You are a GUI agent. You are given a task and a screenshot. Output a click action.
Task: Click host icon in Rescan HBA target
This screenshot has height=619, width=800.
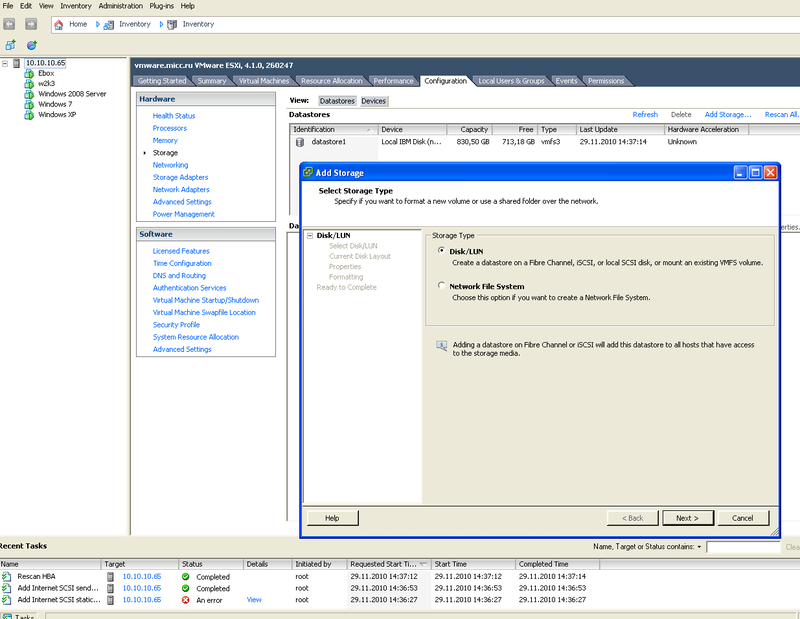[x=111, y=577]
